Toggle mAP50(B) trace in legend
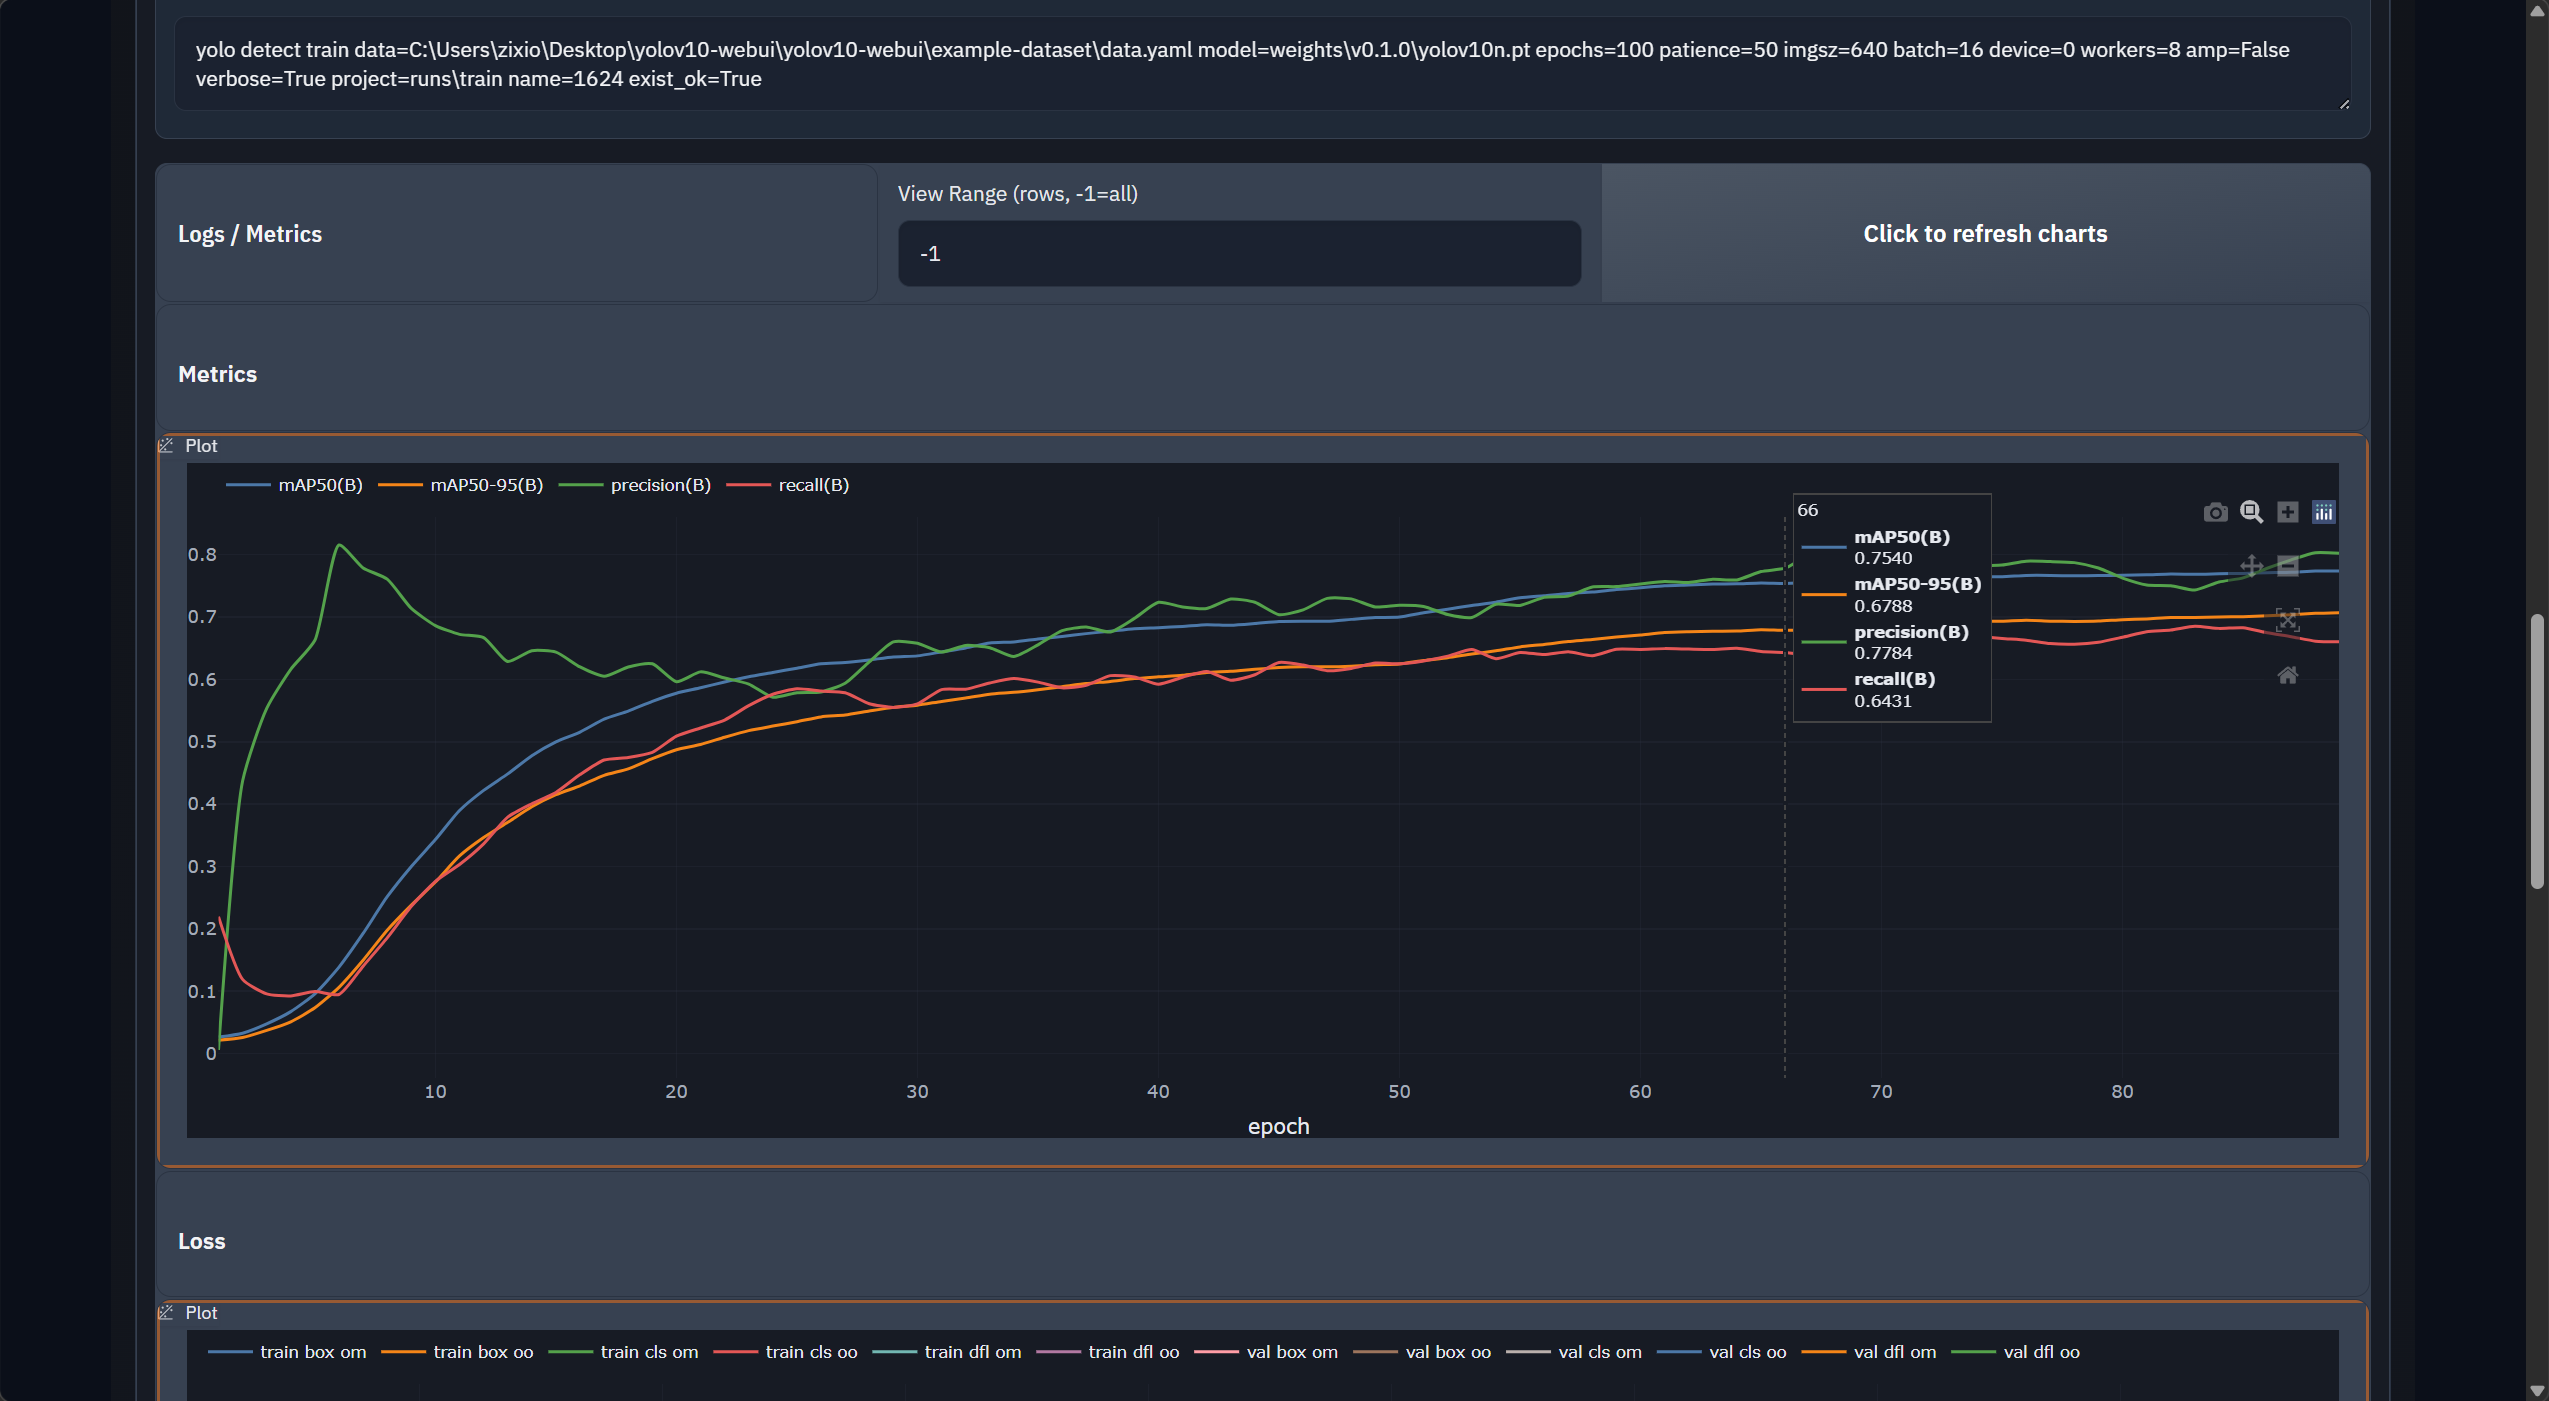Screen dimensions: 2549x1401 pos(318,485)
